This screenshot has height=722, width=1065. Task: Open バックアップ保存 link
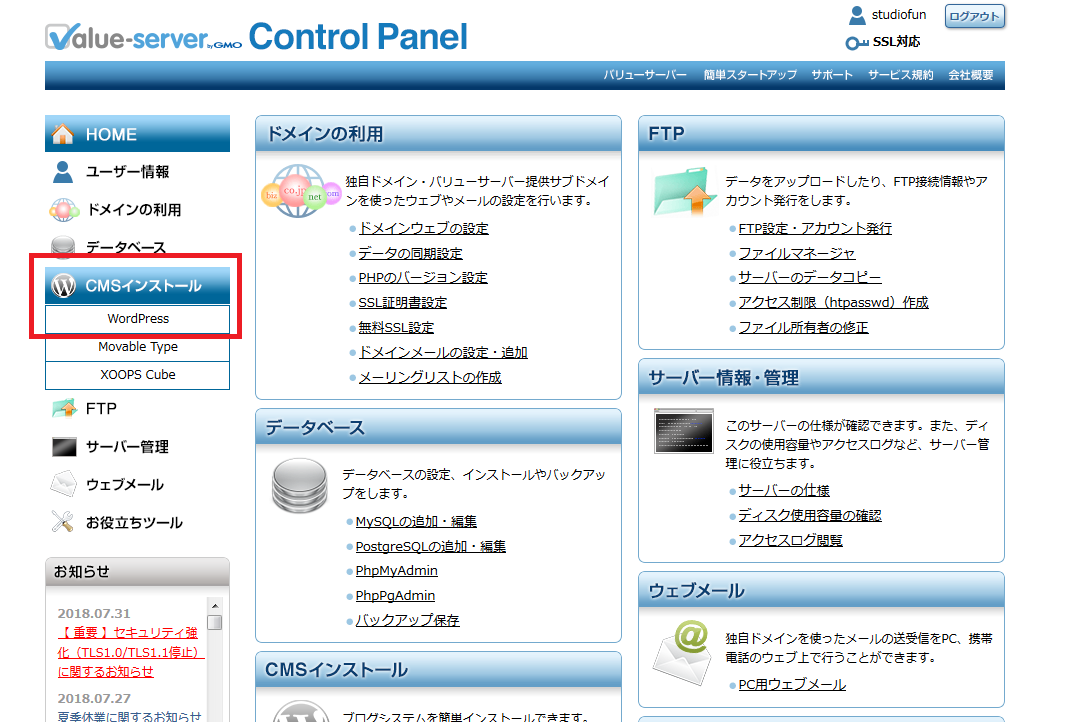pyautogui.click(x=408, y=620)
